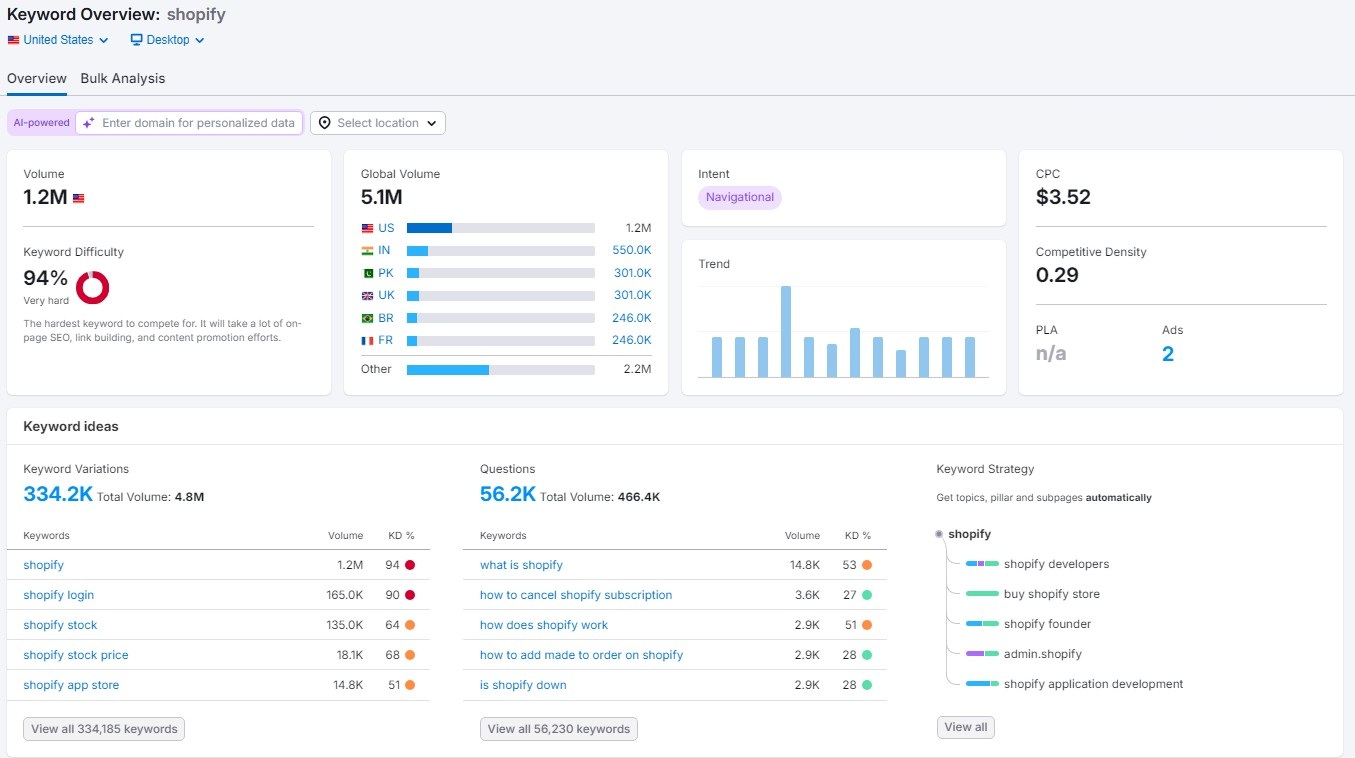Viewport: 1355px width, 758px height.
Task: Click the Global Volume total 5.1M
Action: click(382, 197)
